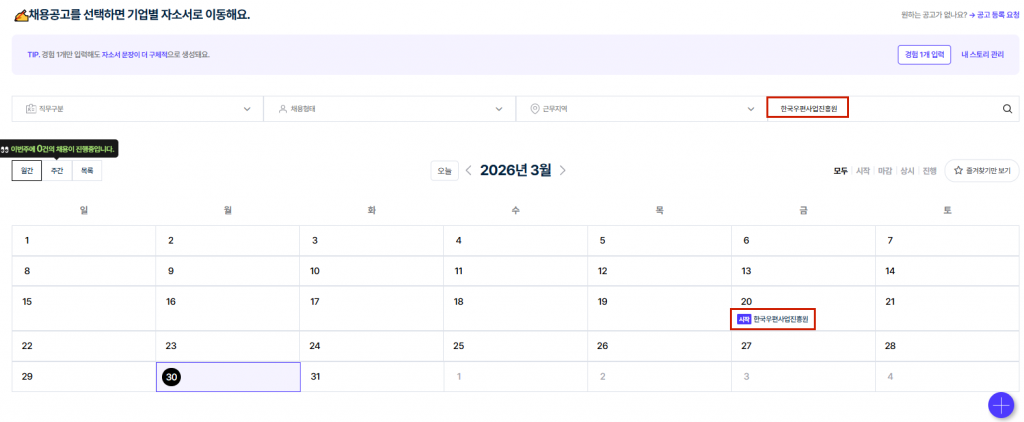1024x422 pixels.
Task: Click the company search input field
Action: coord(880,109)
